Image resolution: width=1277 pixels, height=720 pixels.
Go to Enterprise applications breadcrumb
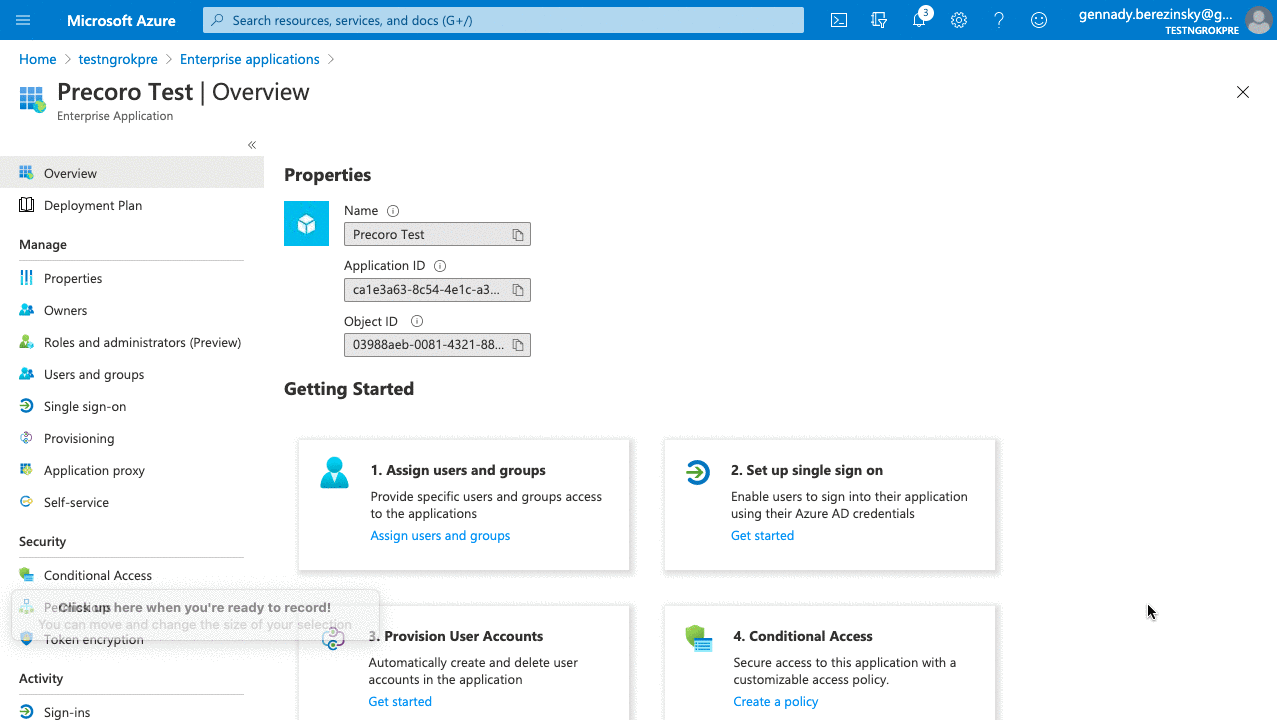click(x=250, y=59)
